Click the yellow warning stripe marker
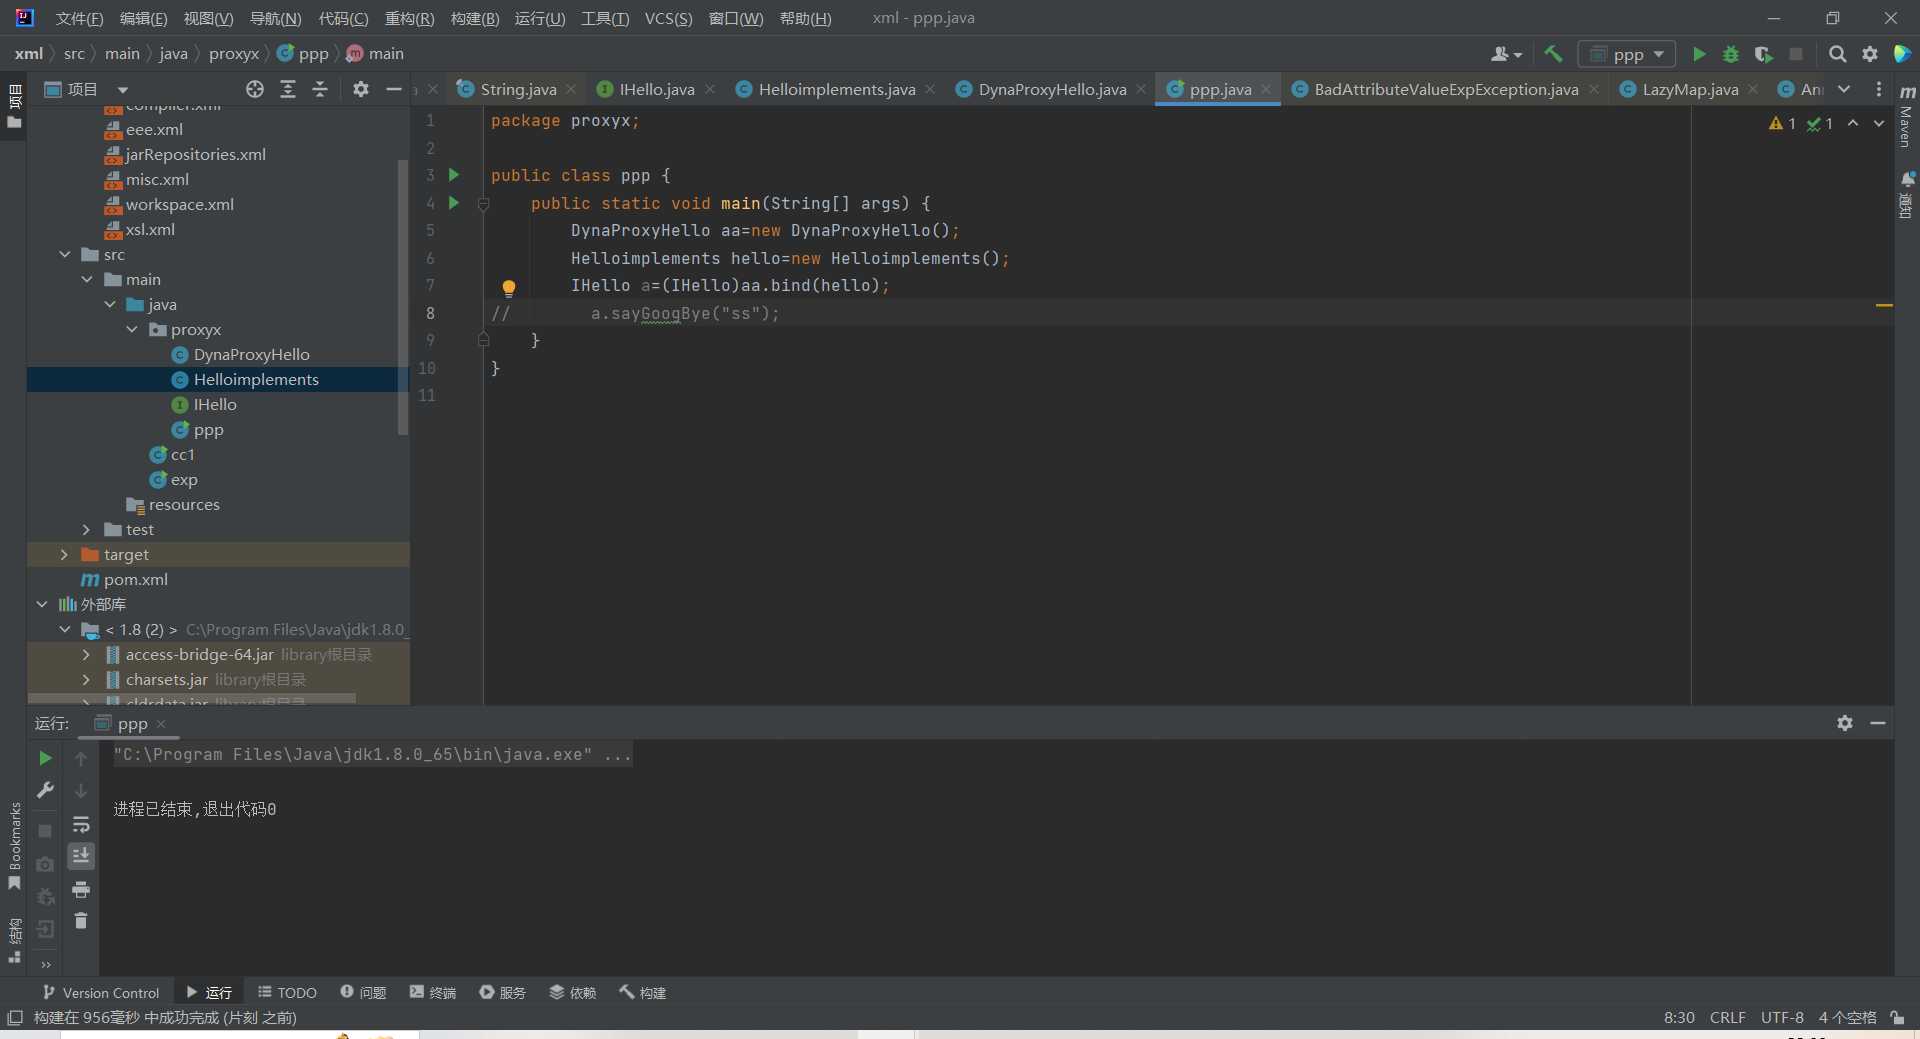 coord(1884,305)
